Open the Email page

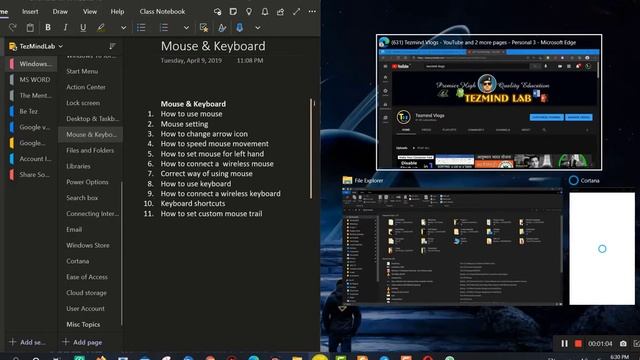[90, 229]
